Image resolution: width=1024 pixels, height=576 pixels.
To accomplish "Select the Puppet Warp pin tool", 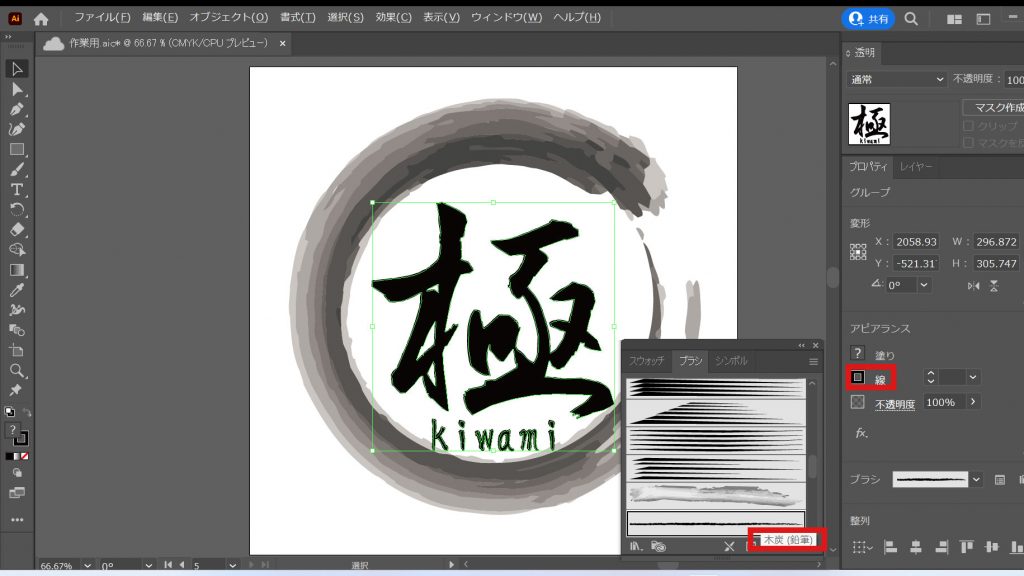I will pos(16,390).
